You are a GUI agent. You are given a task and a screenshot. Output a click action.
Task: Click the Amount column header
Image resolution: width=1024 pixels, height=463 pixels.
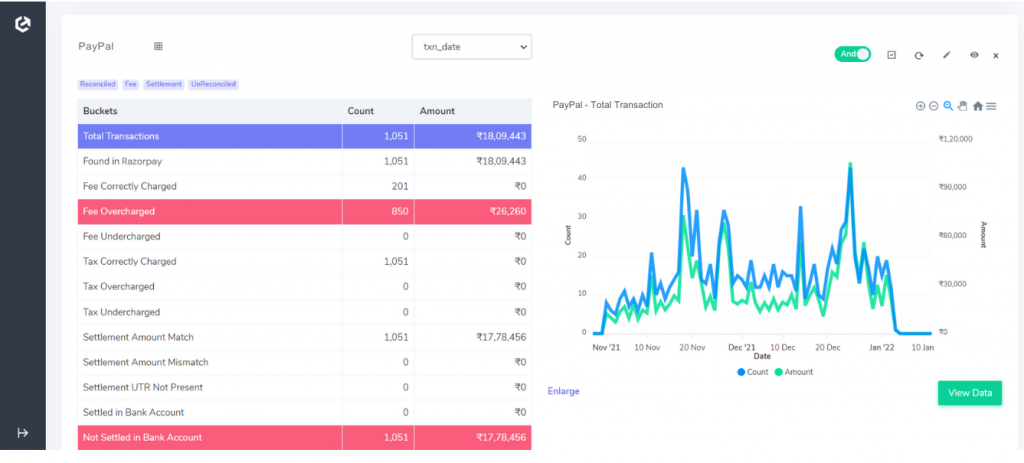click(473, 111)
